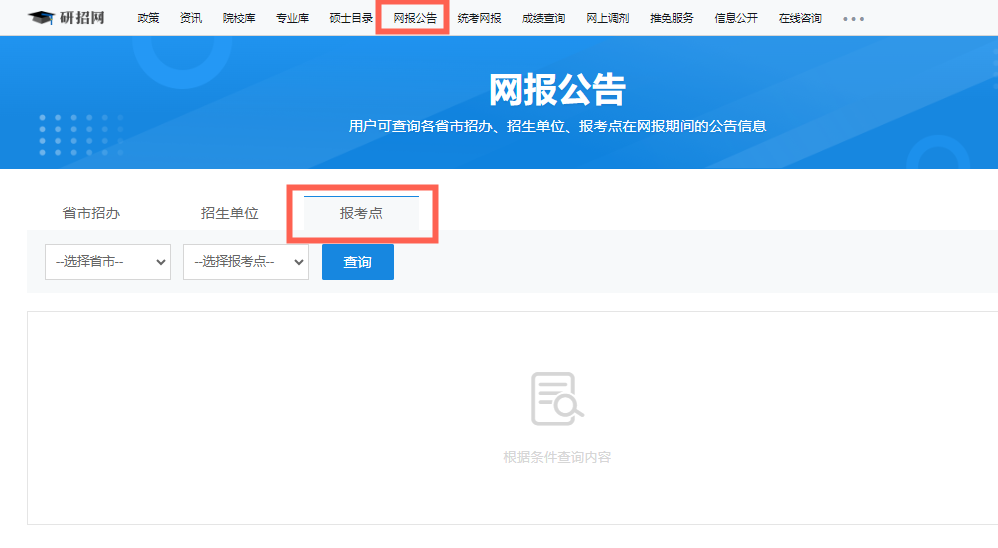998x548 pixels.
Task: Click the 网报公告 banner heading
Action: click(x=557, y=89)
